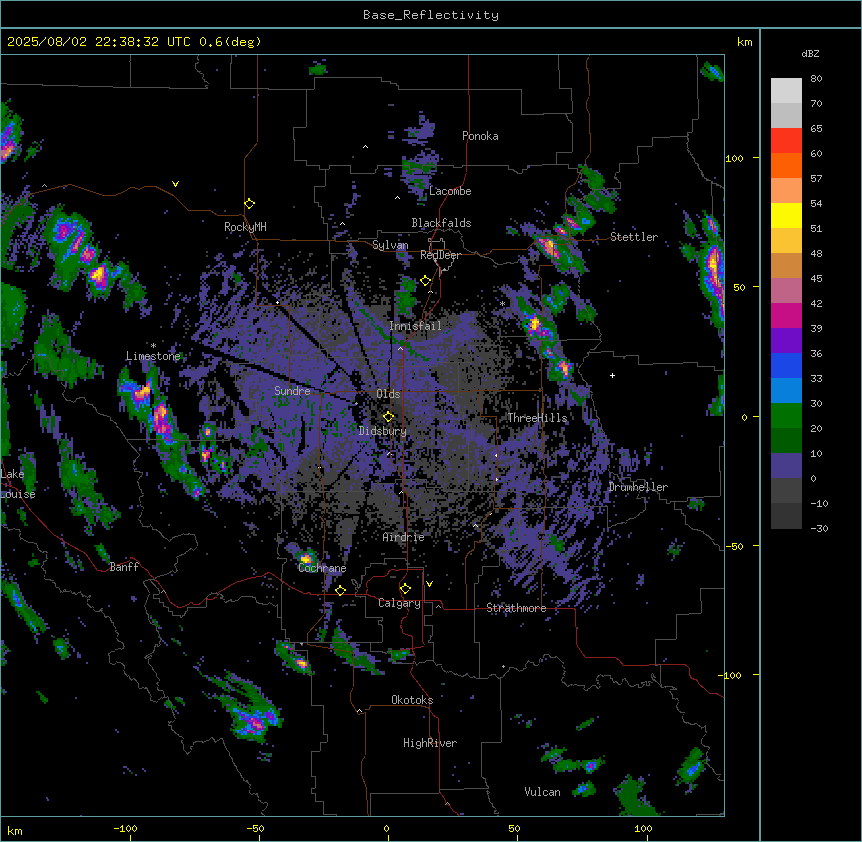Click the Olds town label

click(x=388, y=394)
